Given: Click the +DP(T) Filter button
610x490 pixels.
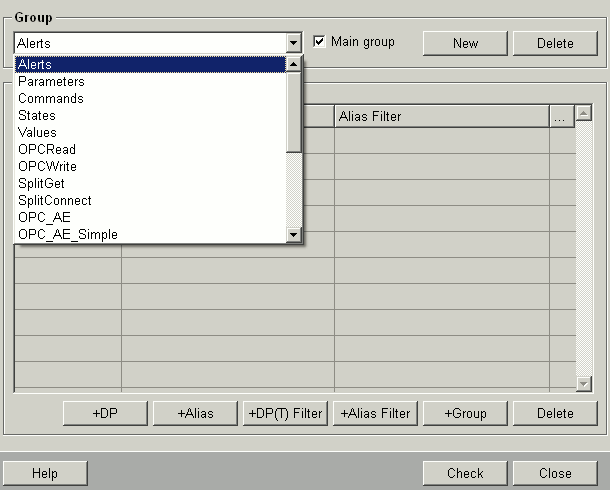Looking at the screenshot, I should [285, 413].
